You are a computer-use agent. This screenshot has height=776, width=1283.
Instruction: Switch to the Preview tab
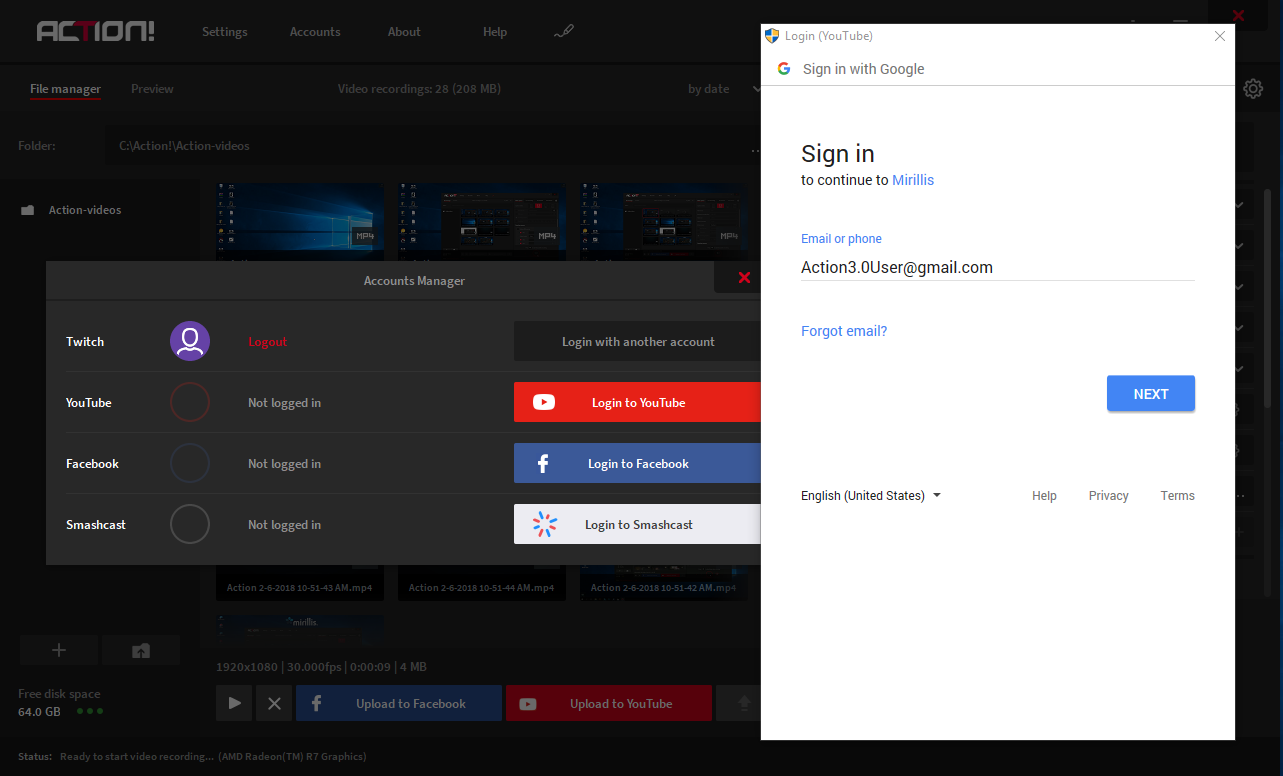[152, 89]
